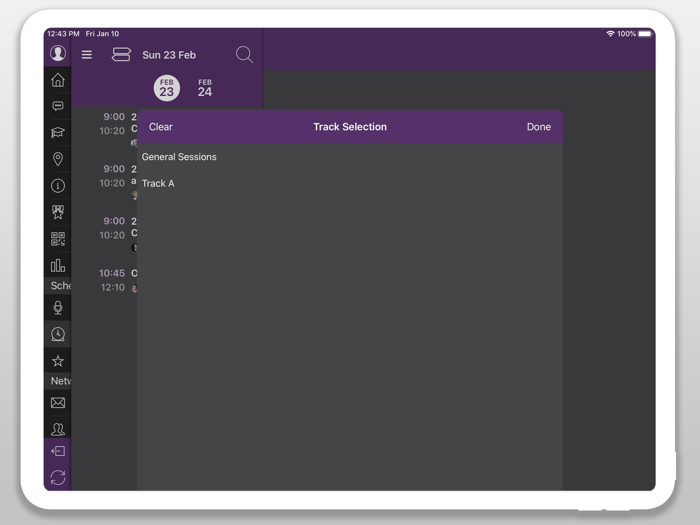Click the Track Selection title

(350, 127)
